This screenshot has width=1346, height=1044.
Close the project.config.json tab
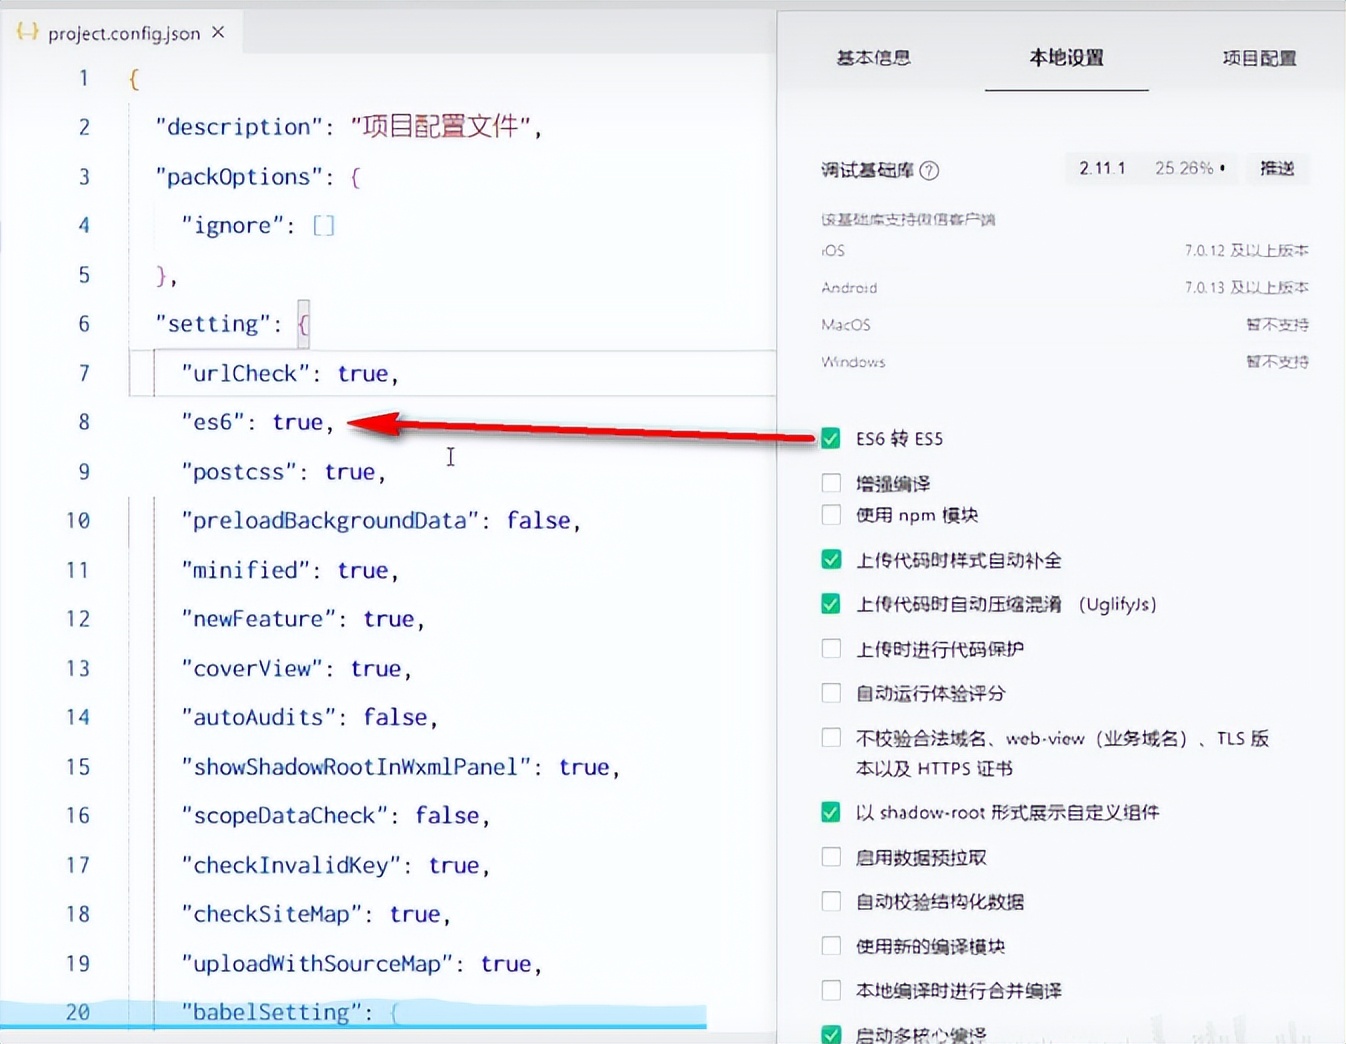[x=218, y=32]
